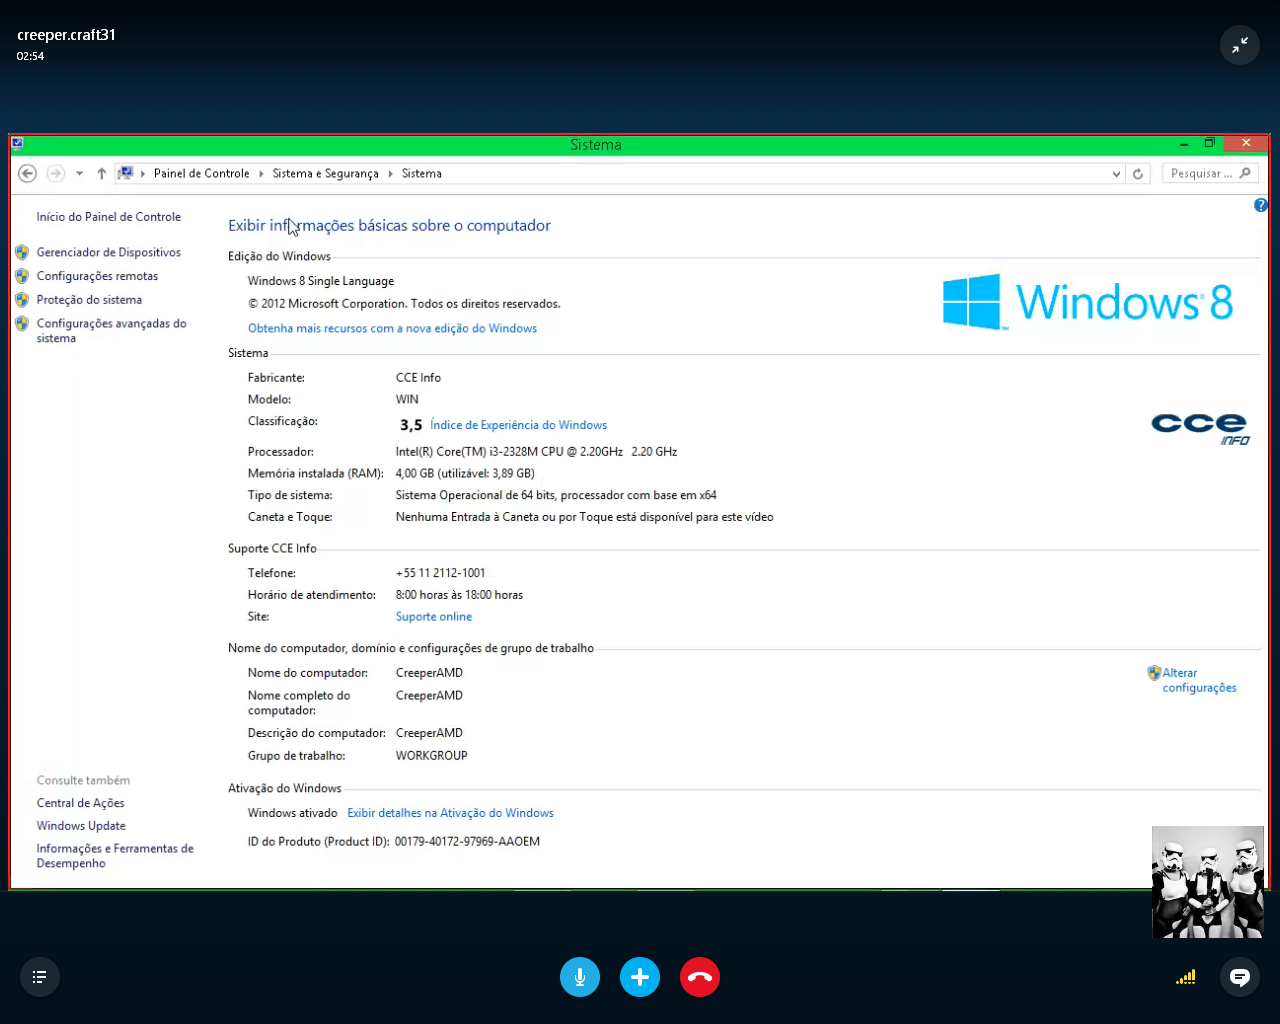Click the creeper.craft31 contact name
The height and width of the screenshot is (1024, 1280).
(66, 35)
